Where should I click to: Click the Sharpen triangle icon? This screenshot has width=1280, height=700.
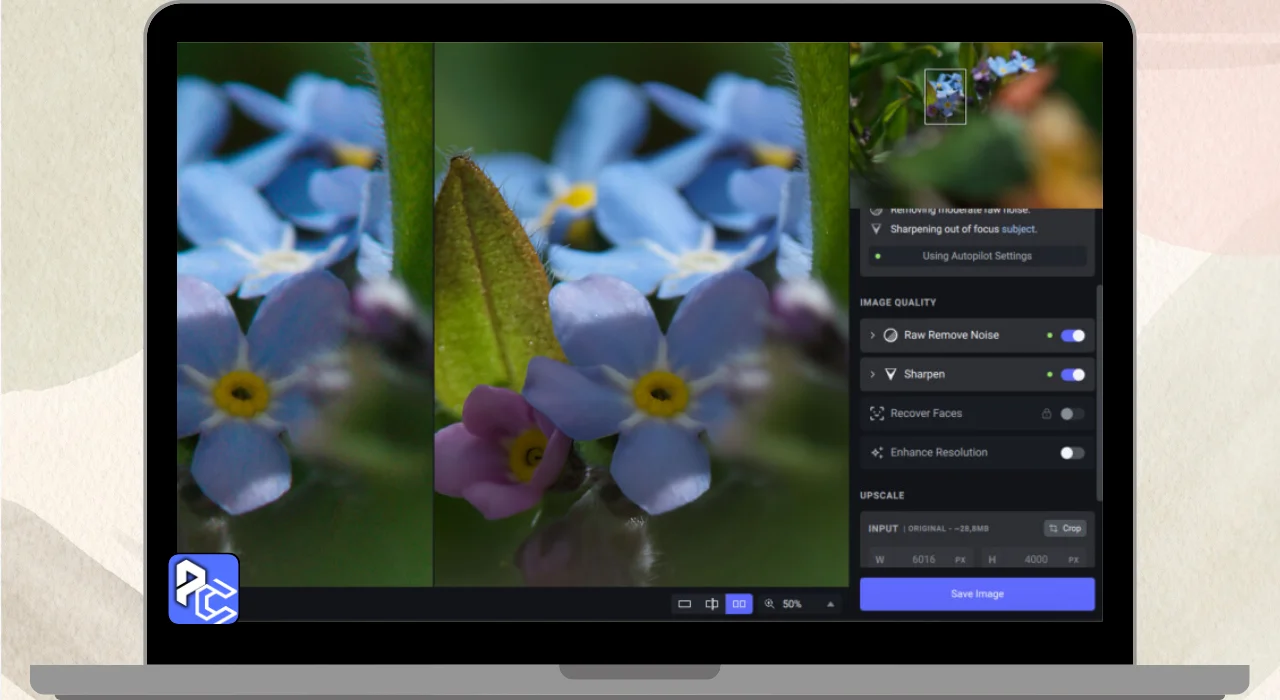click(x=890, y=375)
